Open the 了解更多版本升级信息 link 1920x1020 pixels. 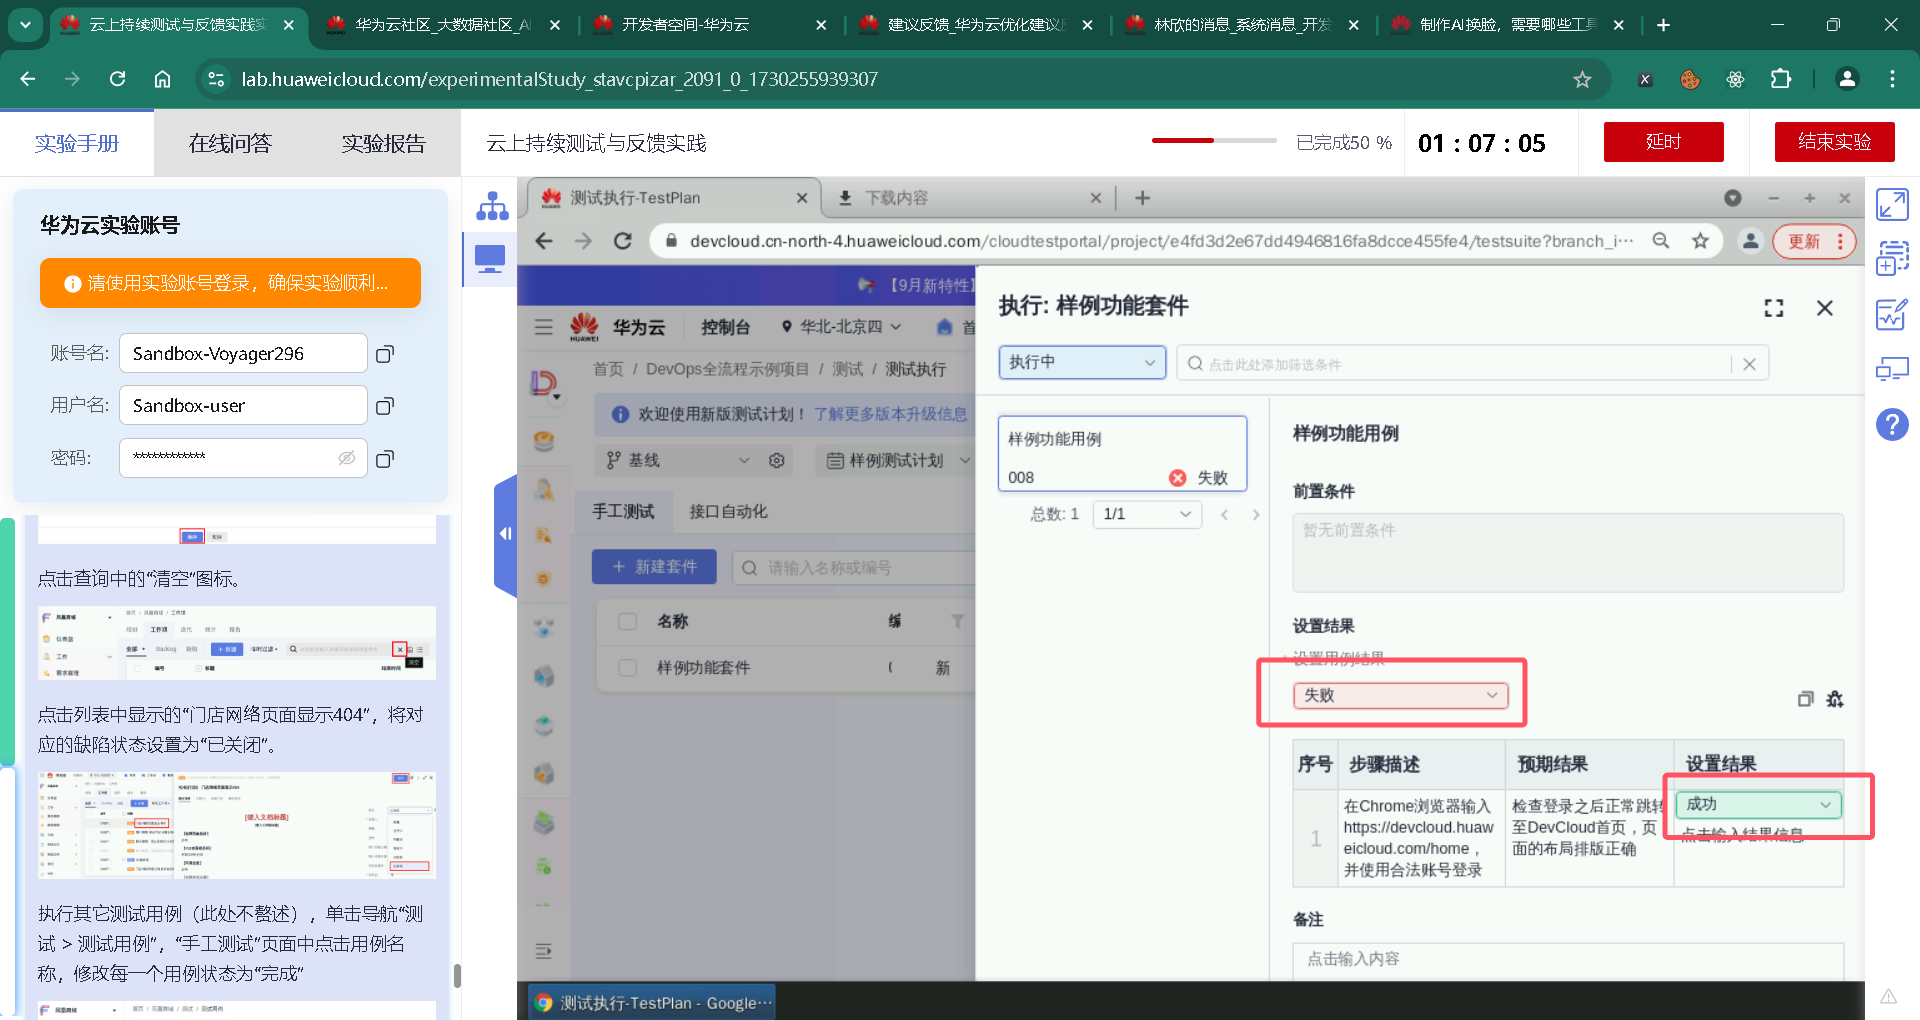[890, 414]
